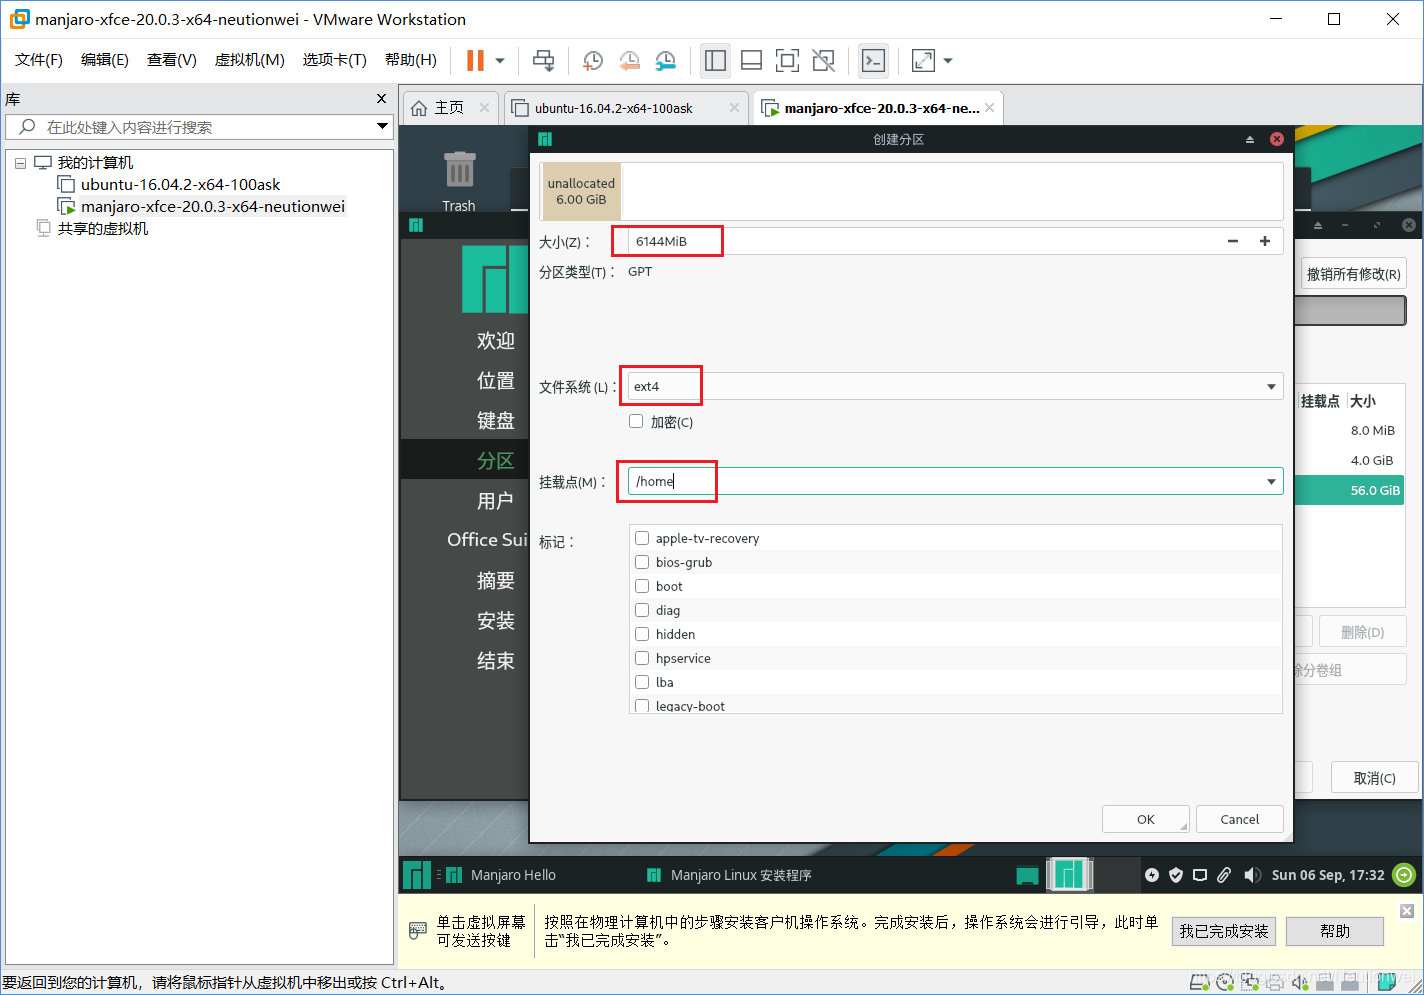Check the lba flag
The image size is (1424, 995).
[642, 682]
